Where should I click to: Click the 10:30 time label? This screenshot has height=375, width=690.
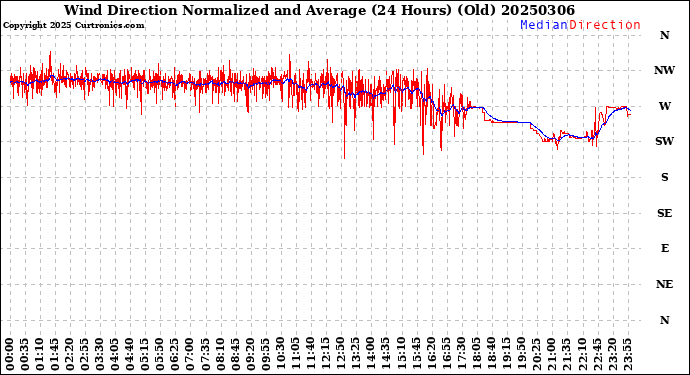[x=280, y=354]
